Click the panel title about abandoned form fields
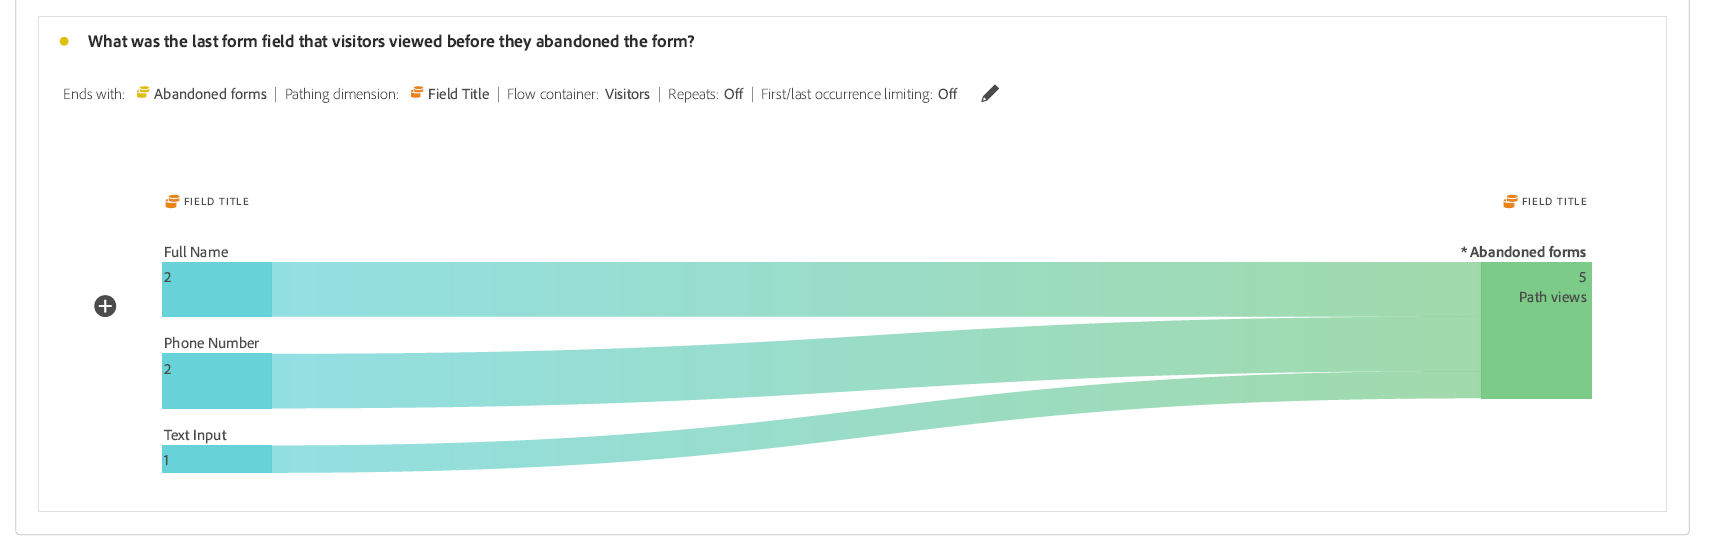 pos(391,41)
